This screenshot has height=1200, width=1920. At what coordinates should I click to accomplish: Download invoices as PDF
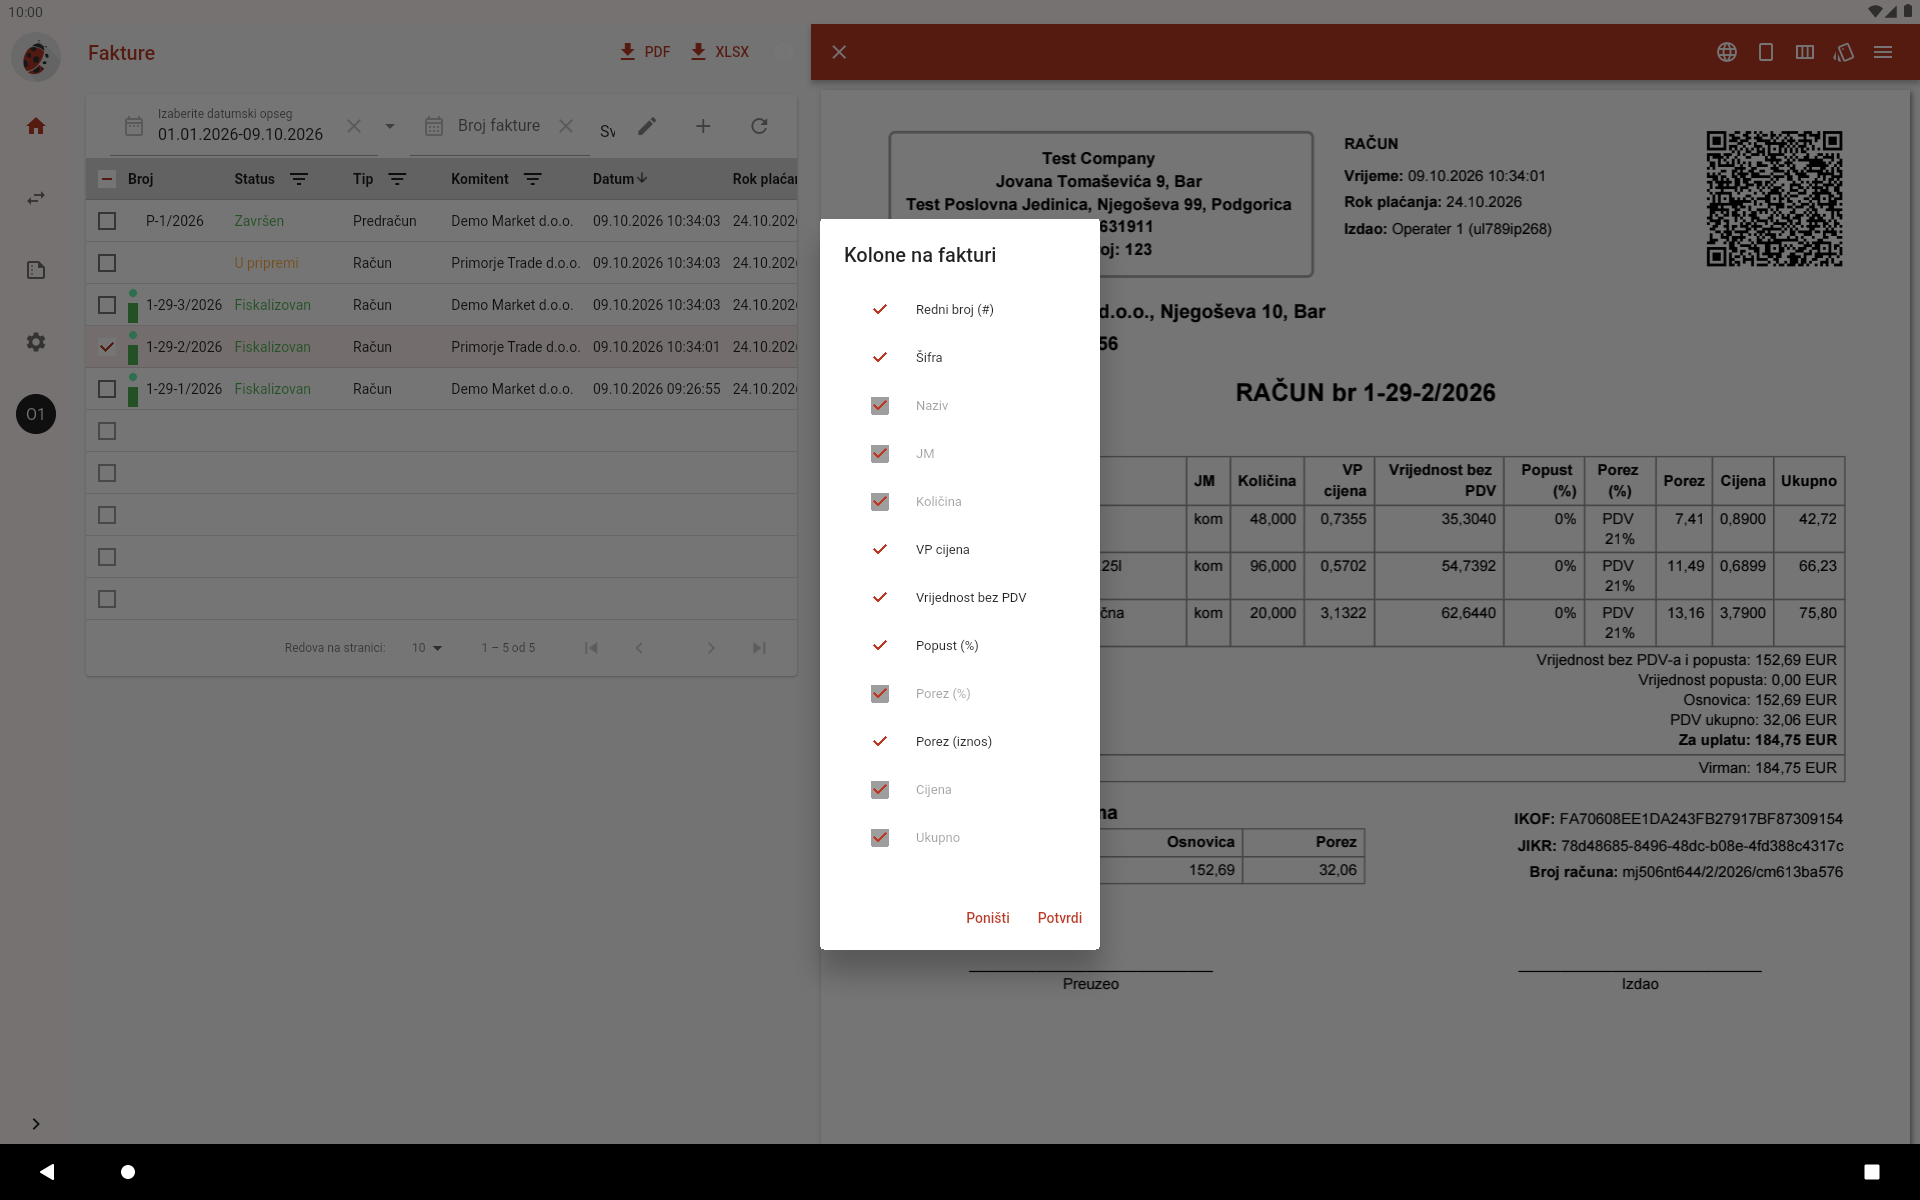(645, 52)
